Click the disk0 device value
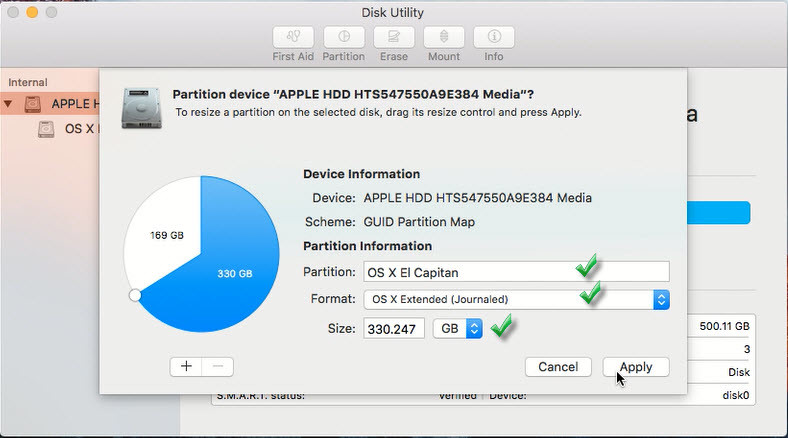Viewport: 788px width, 438px height. click(x=736, y=395)
